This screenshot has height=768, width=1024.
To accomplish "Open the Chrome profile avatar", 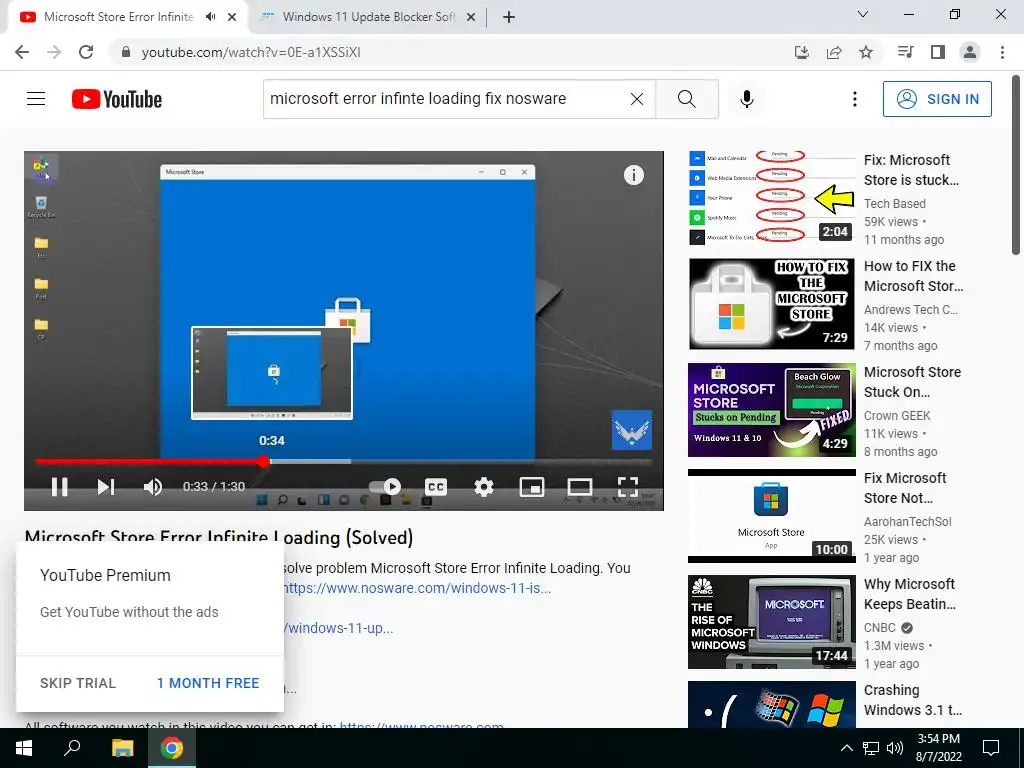I will coord(970,52).
